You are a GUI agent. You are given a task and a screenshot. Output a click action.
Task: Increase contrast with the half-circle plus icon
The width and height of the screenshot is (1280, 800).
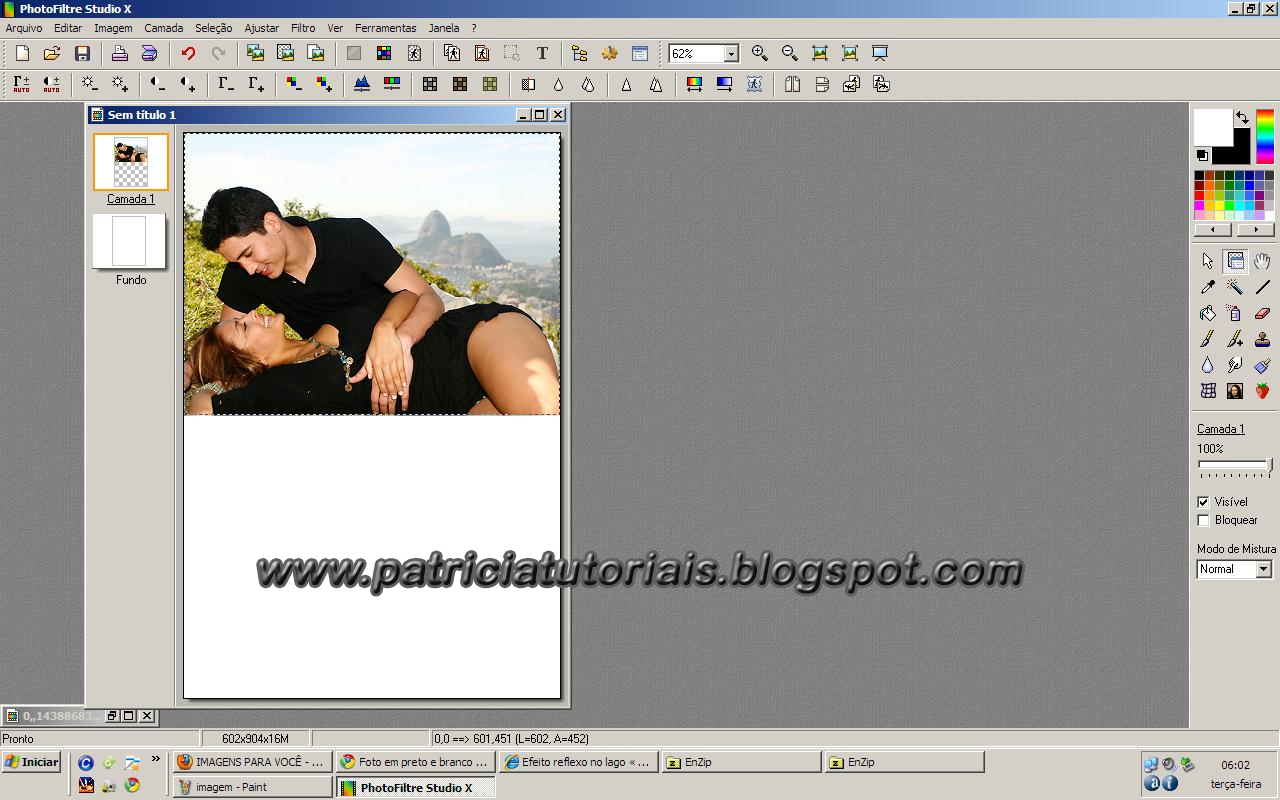pyautogui.click(x=187, y=84)
